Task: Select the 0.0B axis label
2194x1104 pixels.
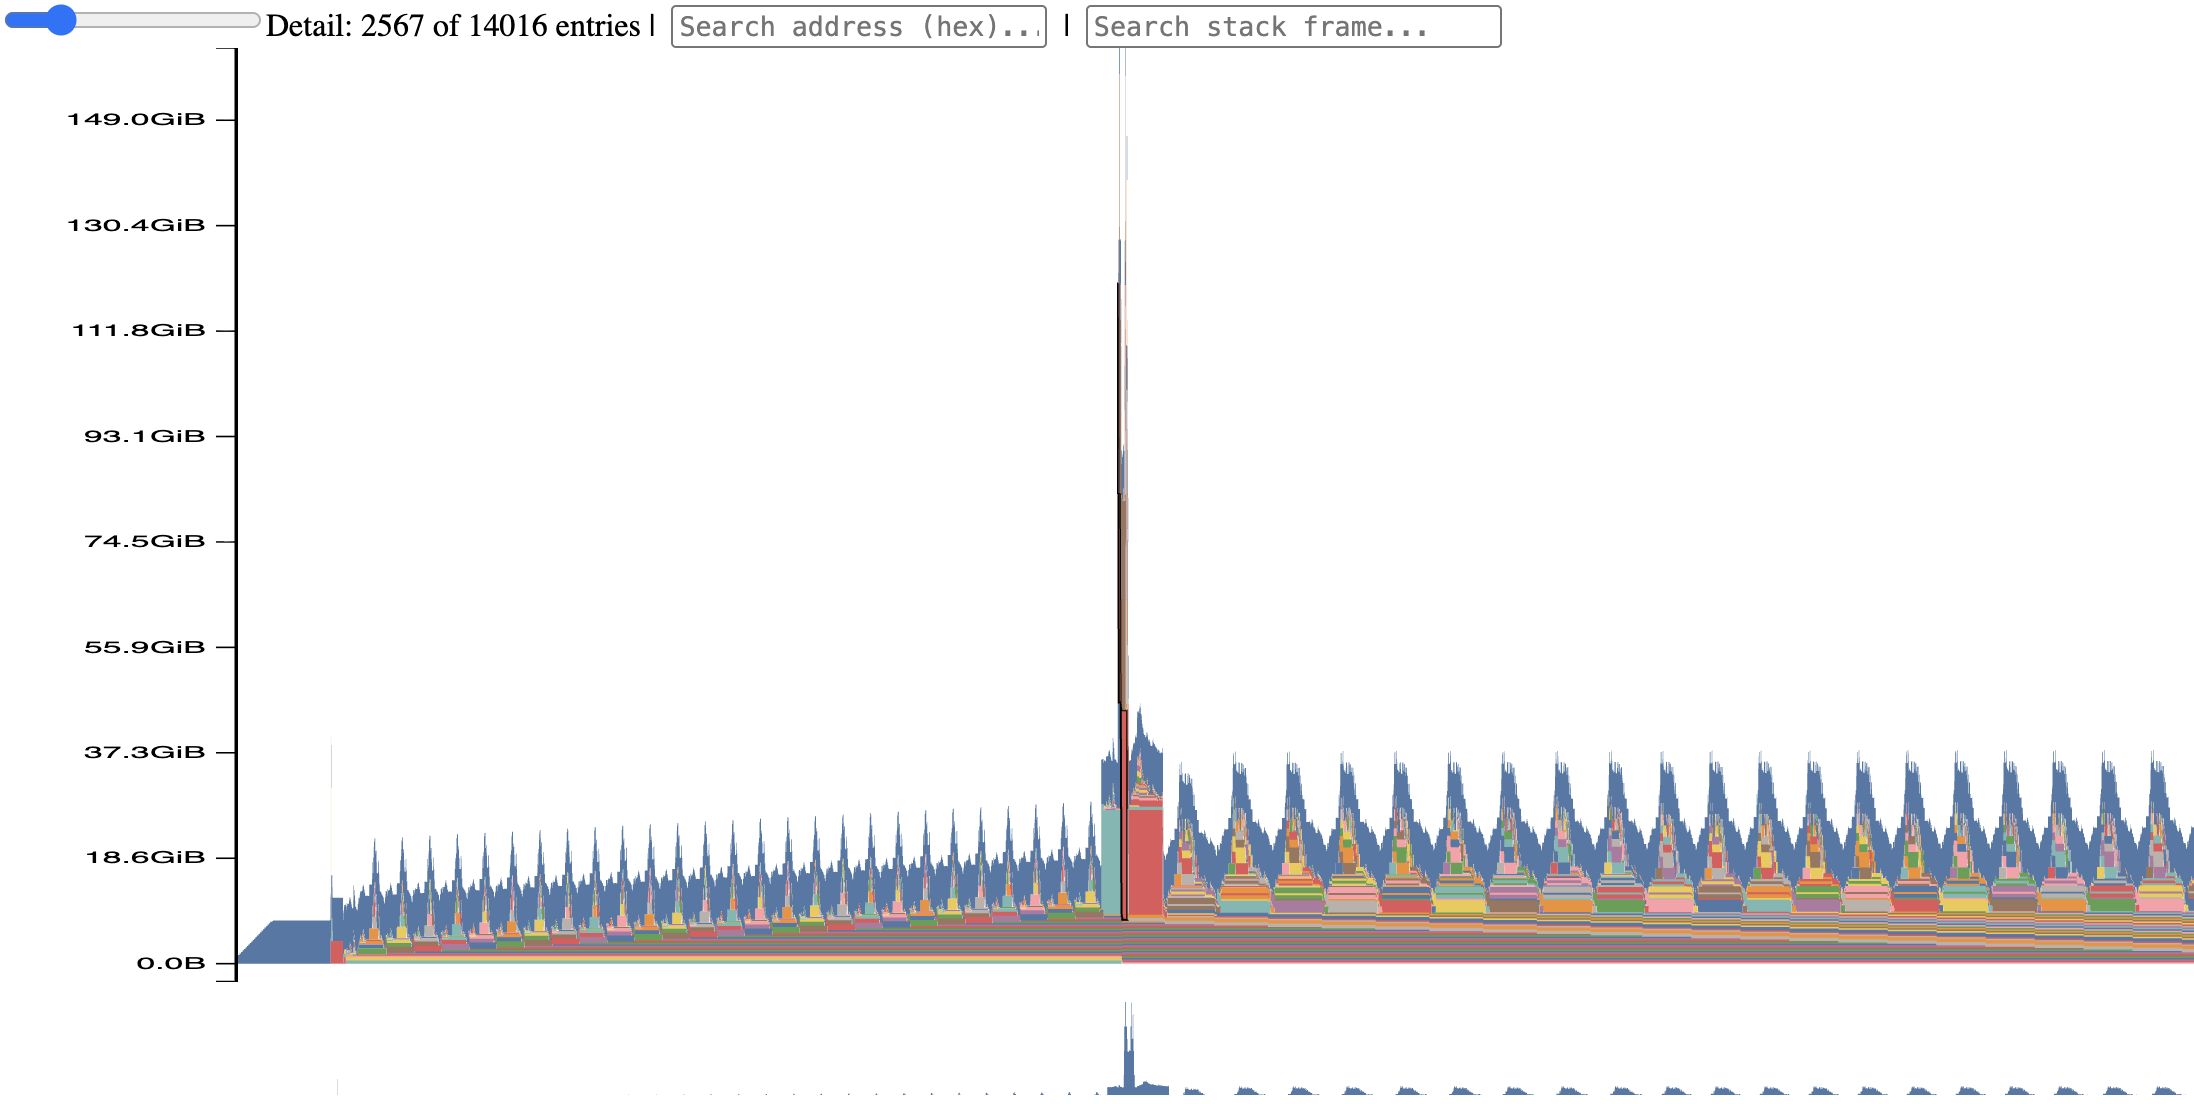Action: pyautogui.click(x=171, y=963)
